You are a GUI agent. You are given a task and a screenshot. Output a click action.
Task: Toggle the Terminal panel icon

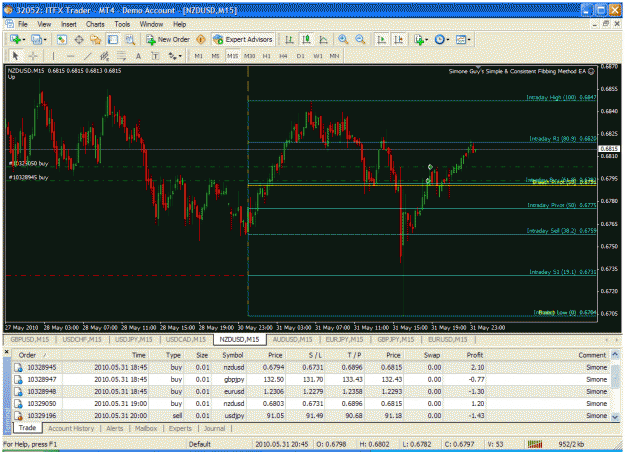pos(113,39)
